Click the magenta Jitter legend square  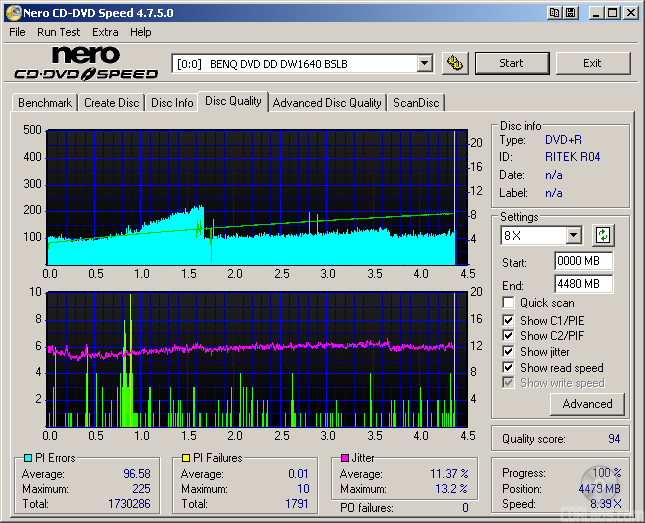(345, 458)
